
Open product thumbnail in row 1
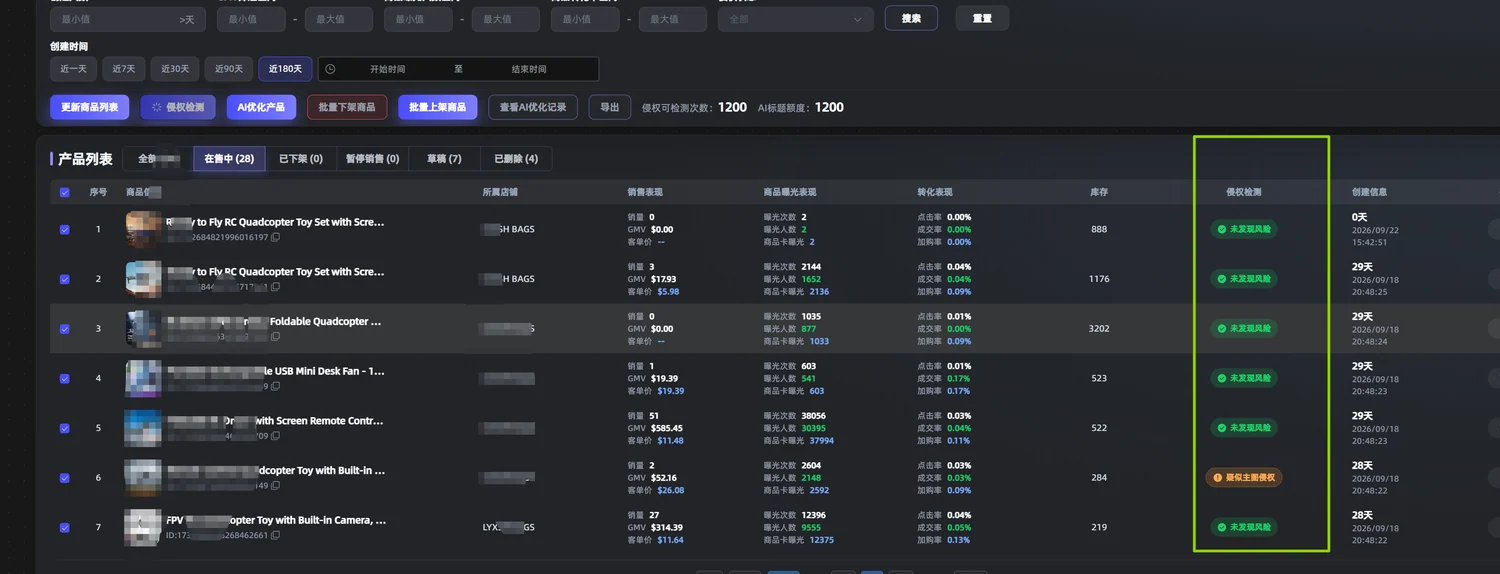[x=144, y=229]
